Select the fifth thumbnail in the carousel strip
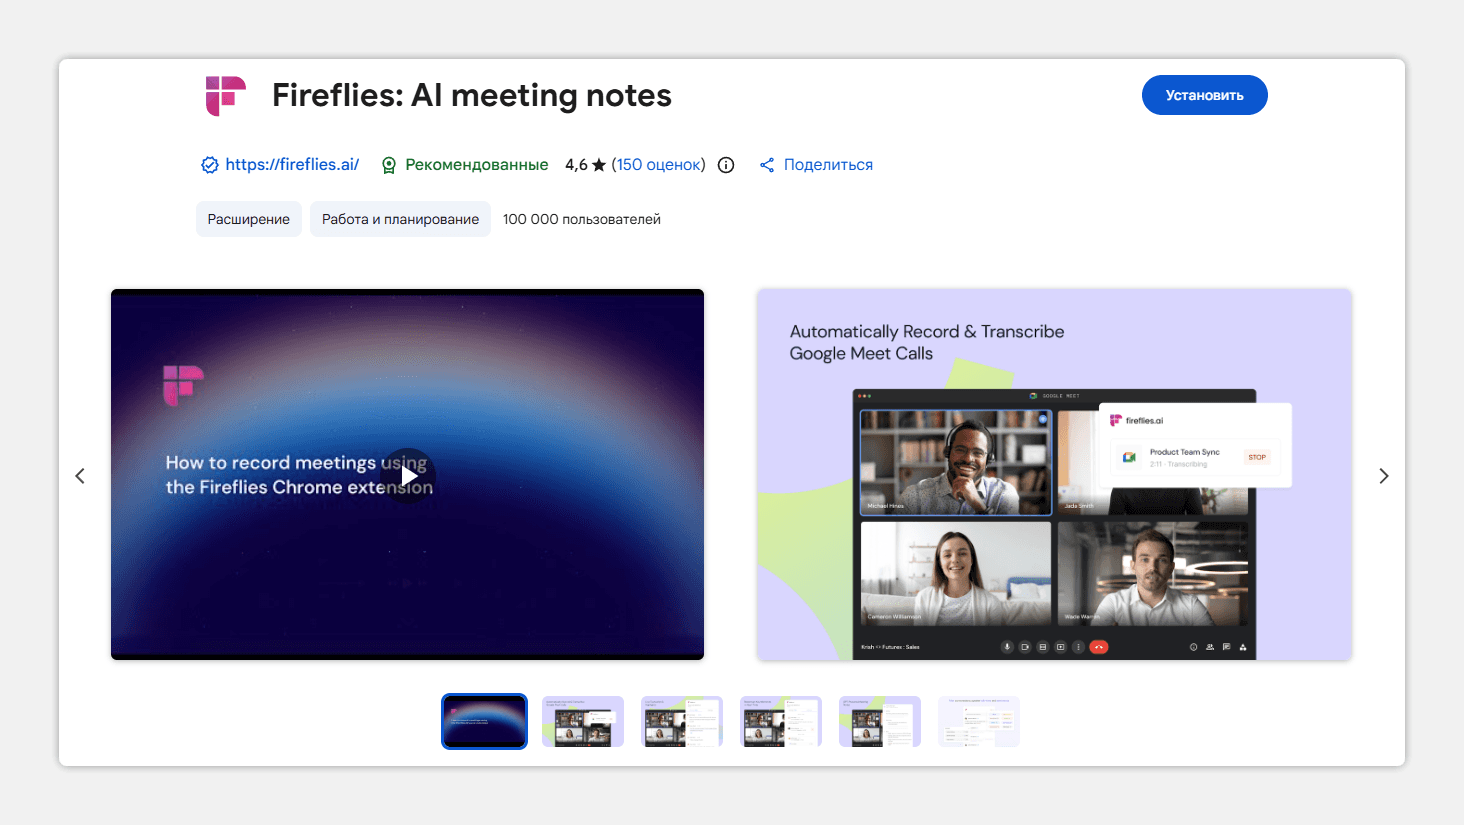Screen dimensions: 1464x825 (880, 721)
